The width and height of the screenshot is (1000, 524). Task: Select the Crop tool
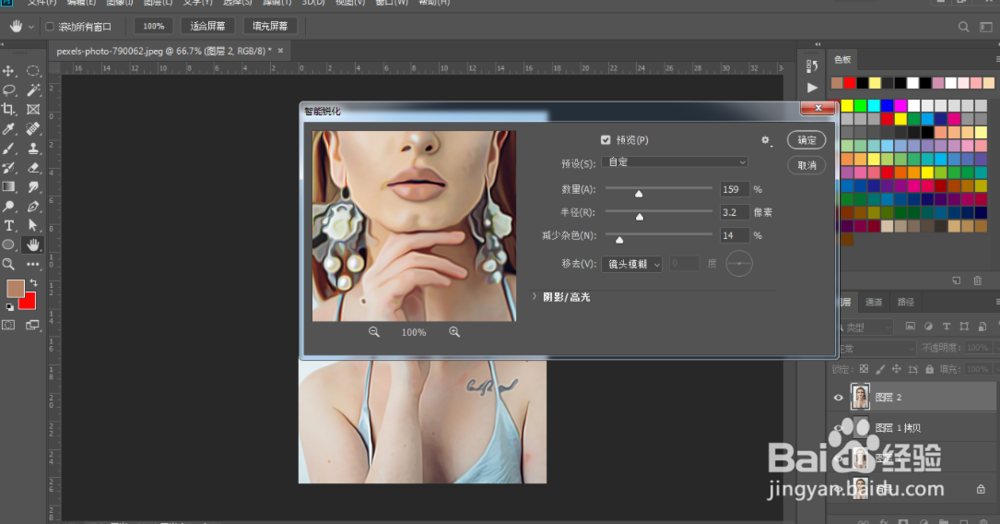pyautogui.click(x=9, y=109)
